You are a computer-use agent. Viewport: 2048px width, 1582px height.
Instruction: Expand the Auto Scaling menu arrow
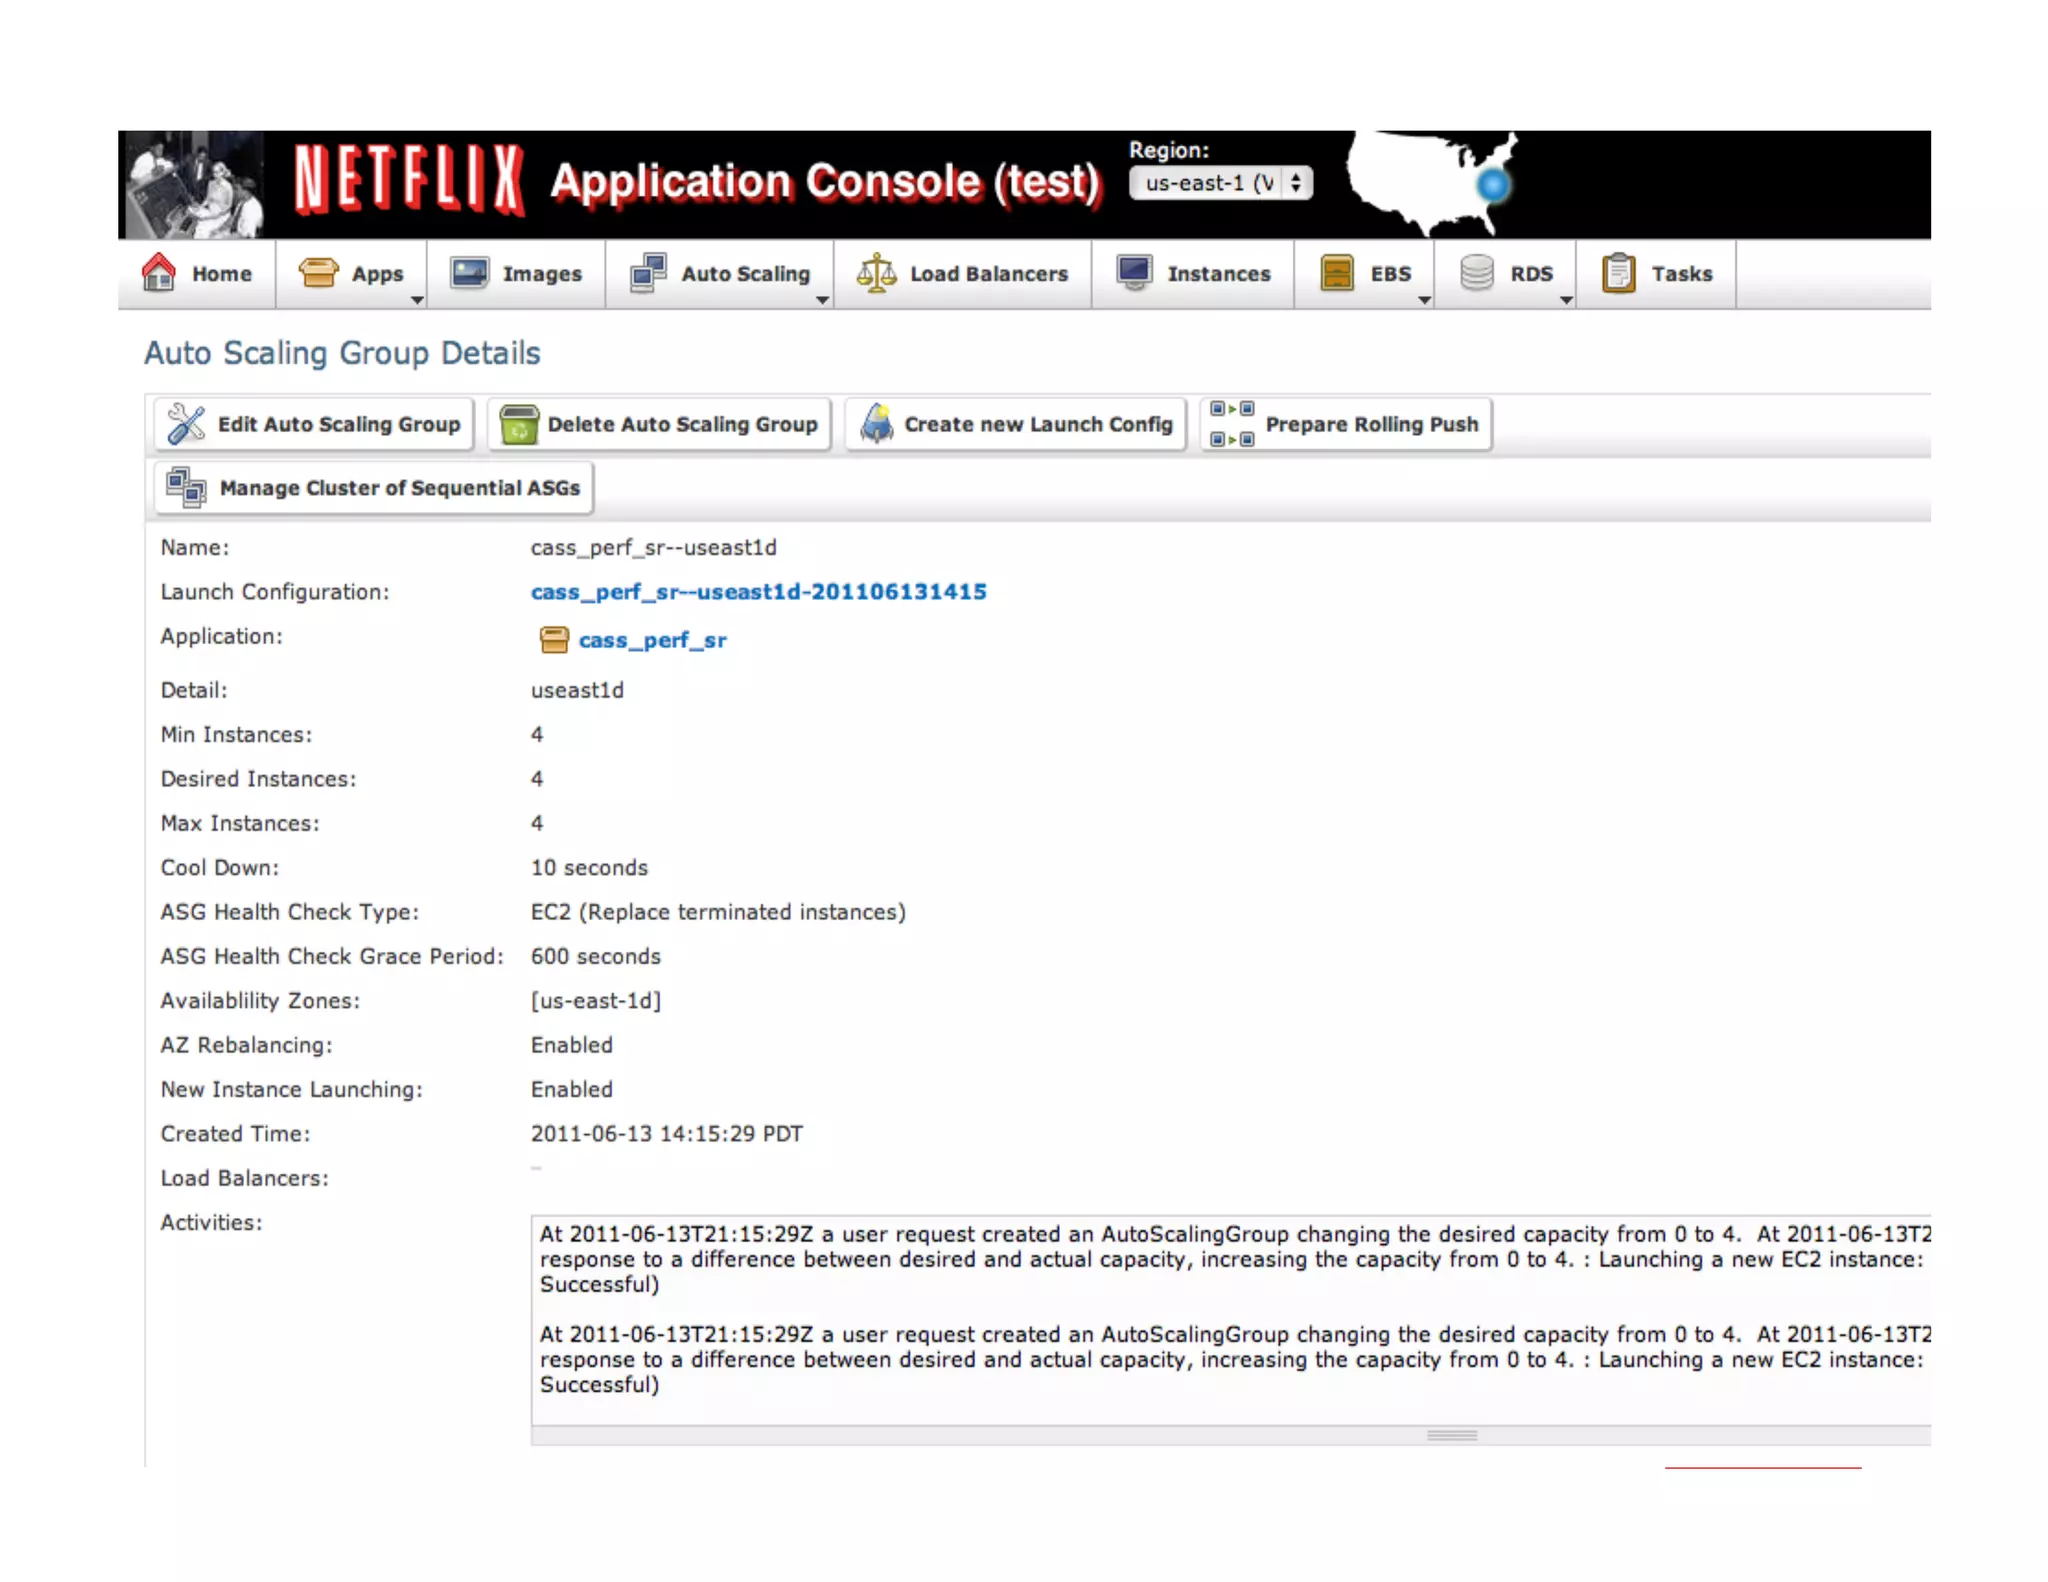pyautogui.click(x=822, y=300)
